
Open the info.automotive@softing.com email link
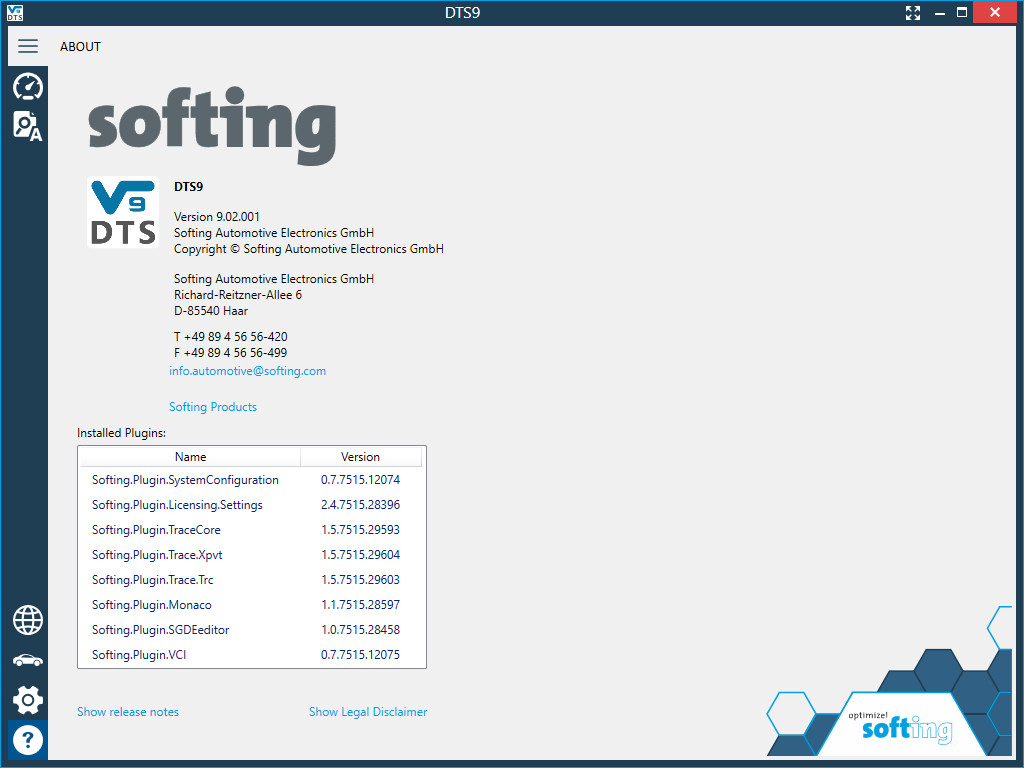248,371
